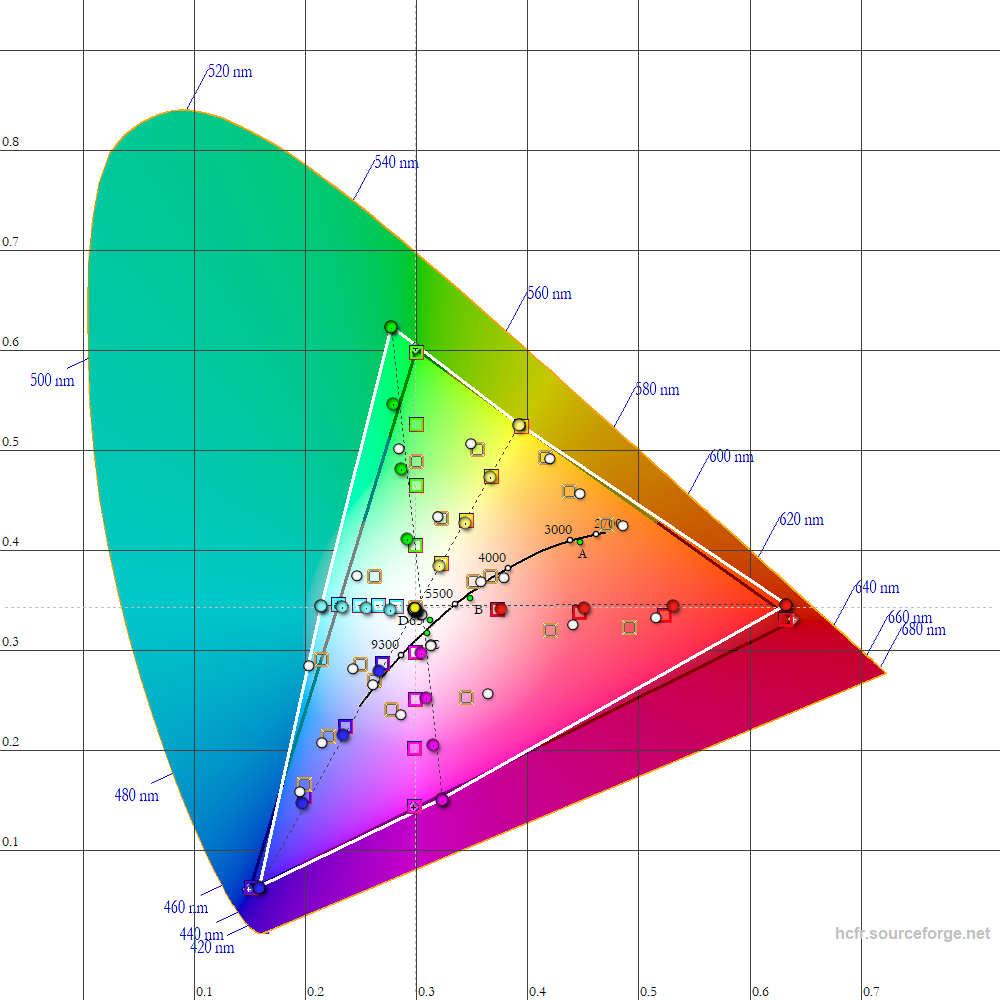Click the 600 nm wavelength label
The width and height of the screenshot is (1000, 1000).
coord(732,457)
